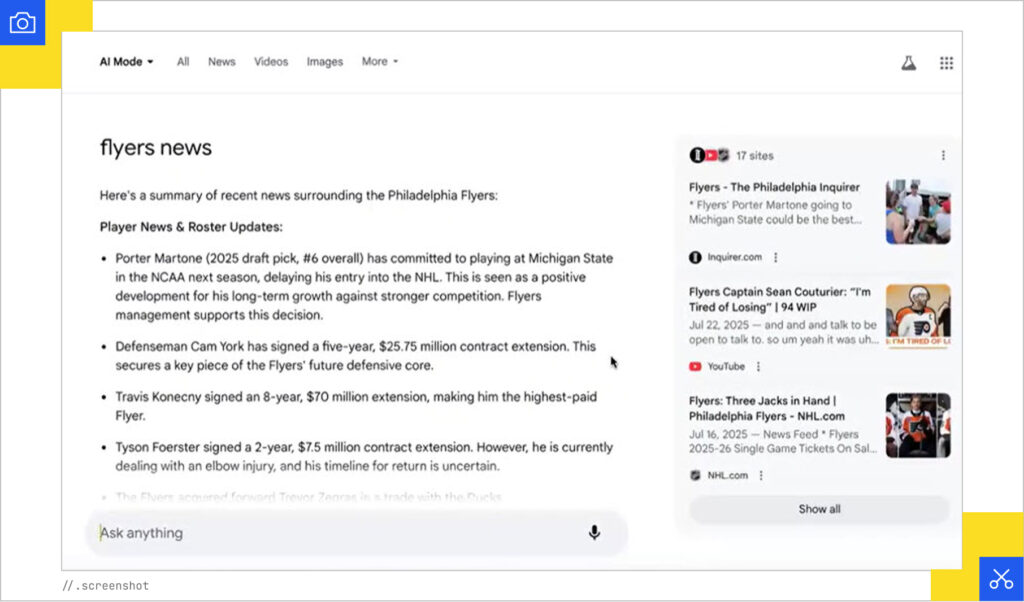Click the camera icon in the top-left corner
This screenshot has height=602, width=1024.
coord(22,22)
